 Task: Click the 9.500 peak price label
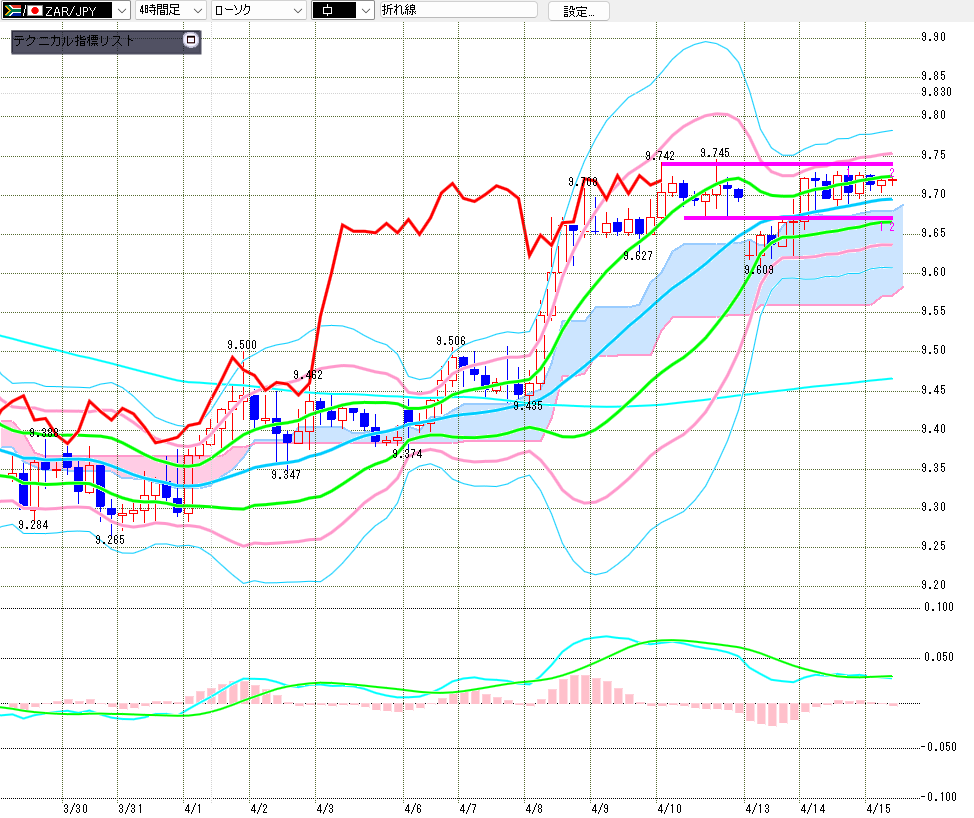click(x=241, y=345)
